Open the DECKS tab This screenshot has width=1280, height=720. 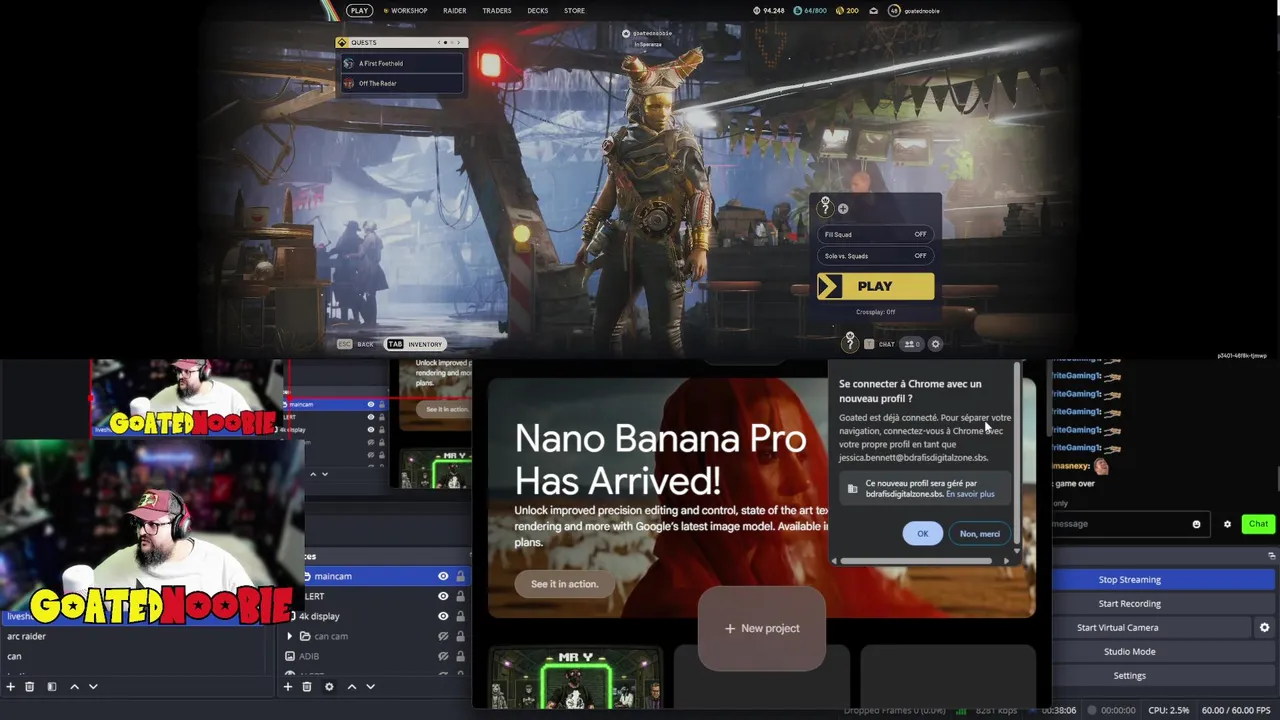(538, 11)
